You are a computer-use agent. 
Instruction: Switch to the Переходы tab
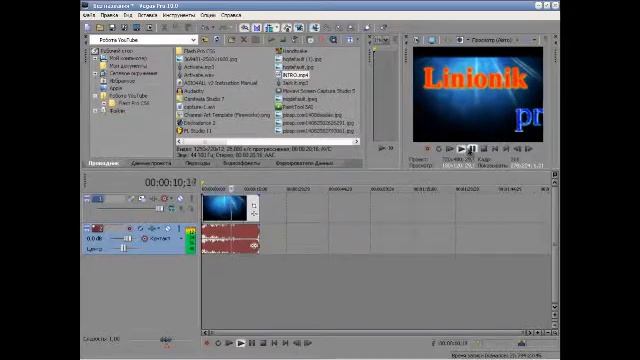click(x=198, y=163)
